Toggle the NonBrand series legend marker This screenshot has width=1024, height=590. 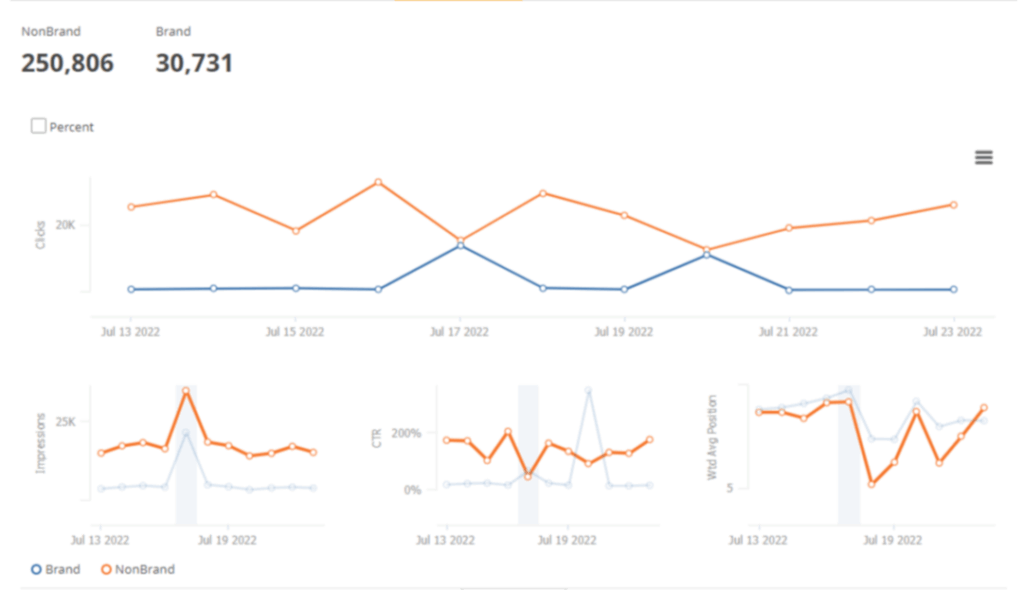point(106,569)
